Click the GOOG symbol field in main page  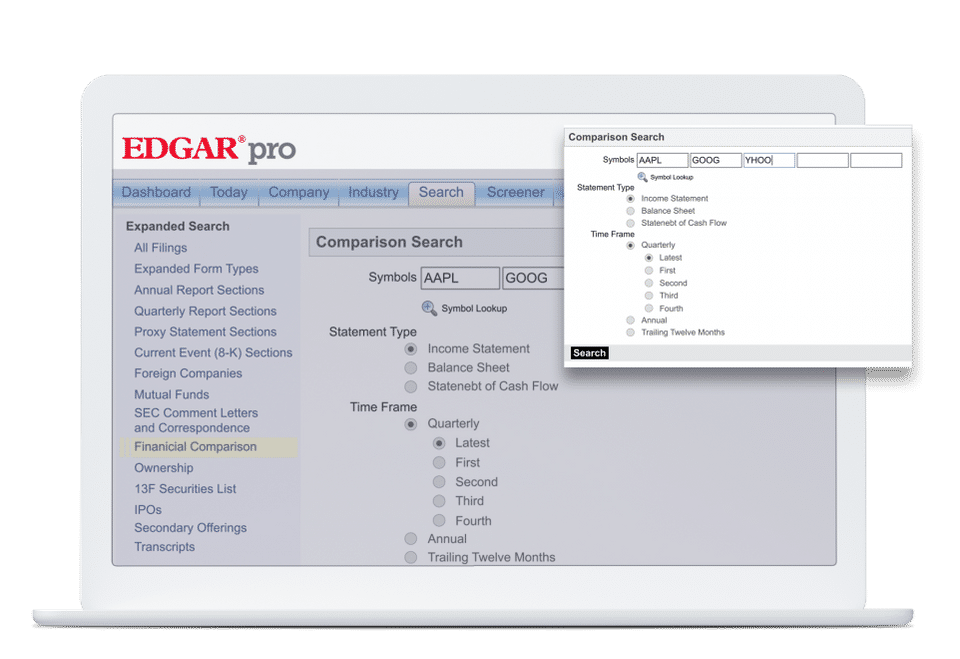click(x=533, y=278)
